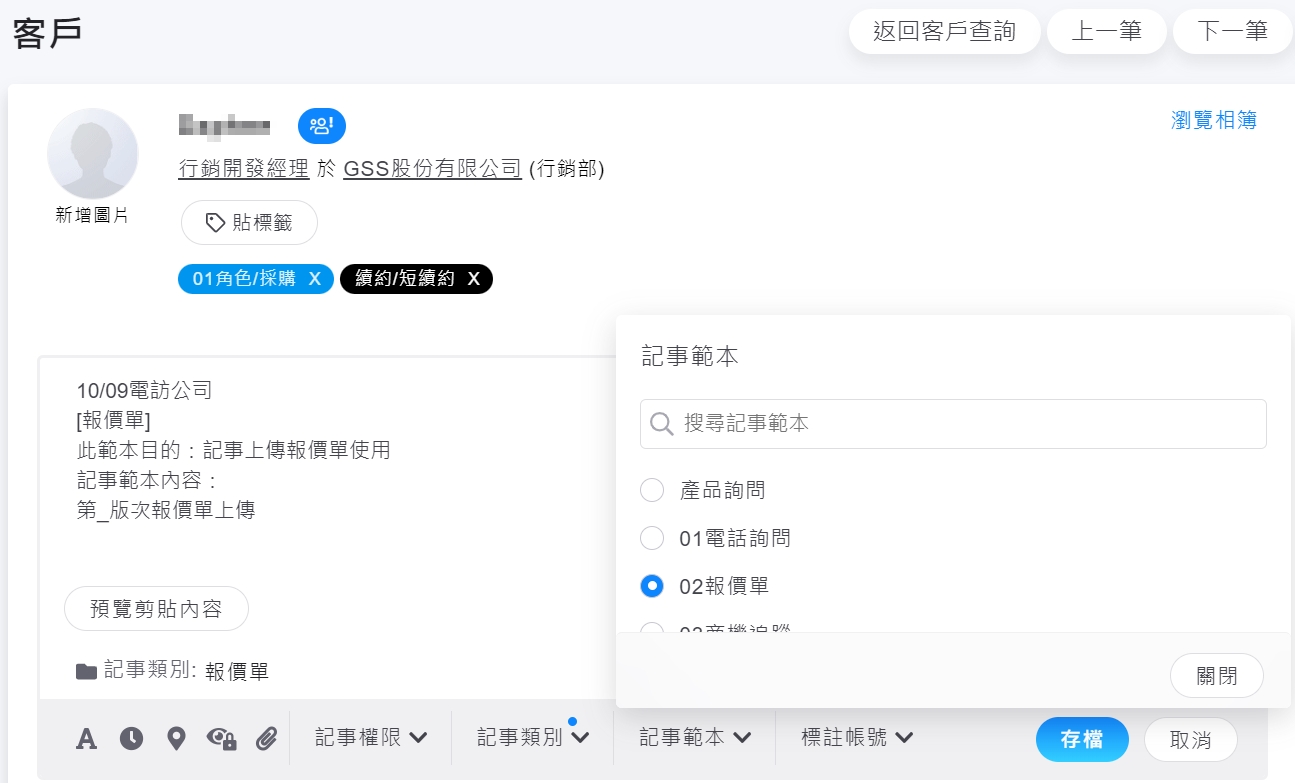Screen dimensions: 1295x783
Task: Select the 01電話詢問 radio option
Action: point(652,538)
